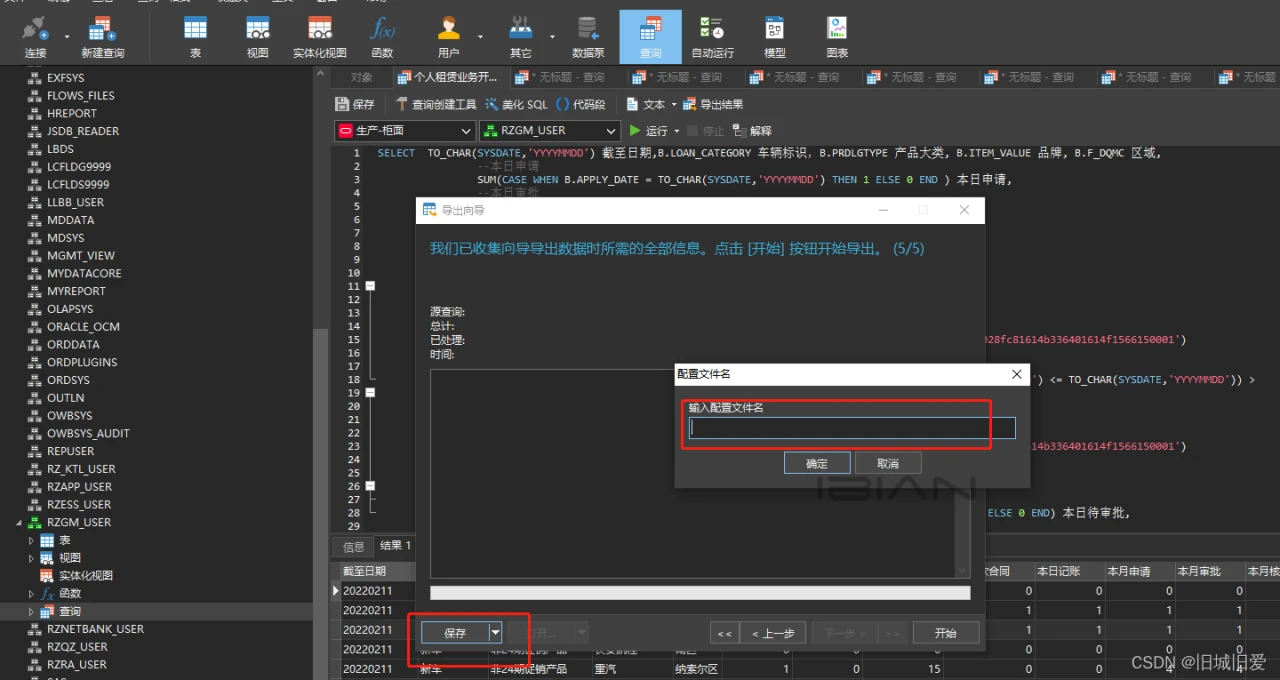Select the 查询 toolbar icon at the top
The height and width of the screenshot is (680, 1280).
[650, 37]
